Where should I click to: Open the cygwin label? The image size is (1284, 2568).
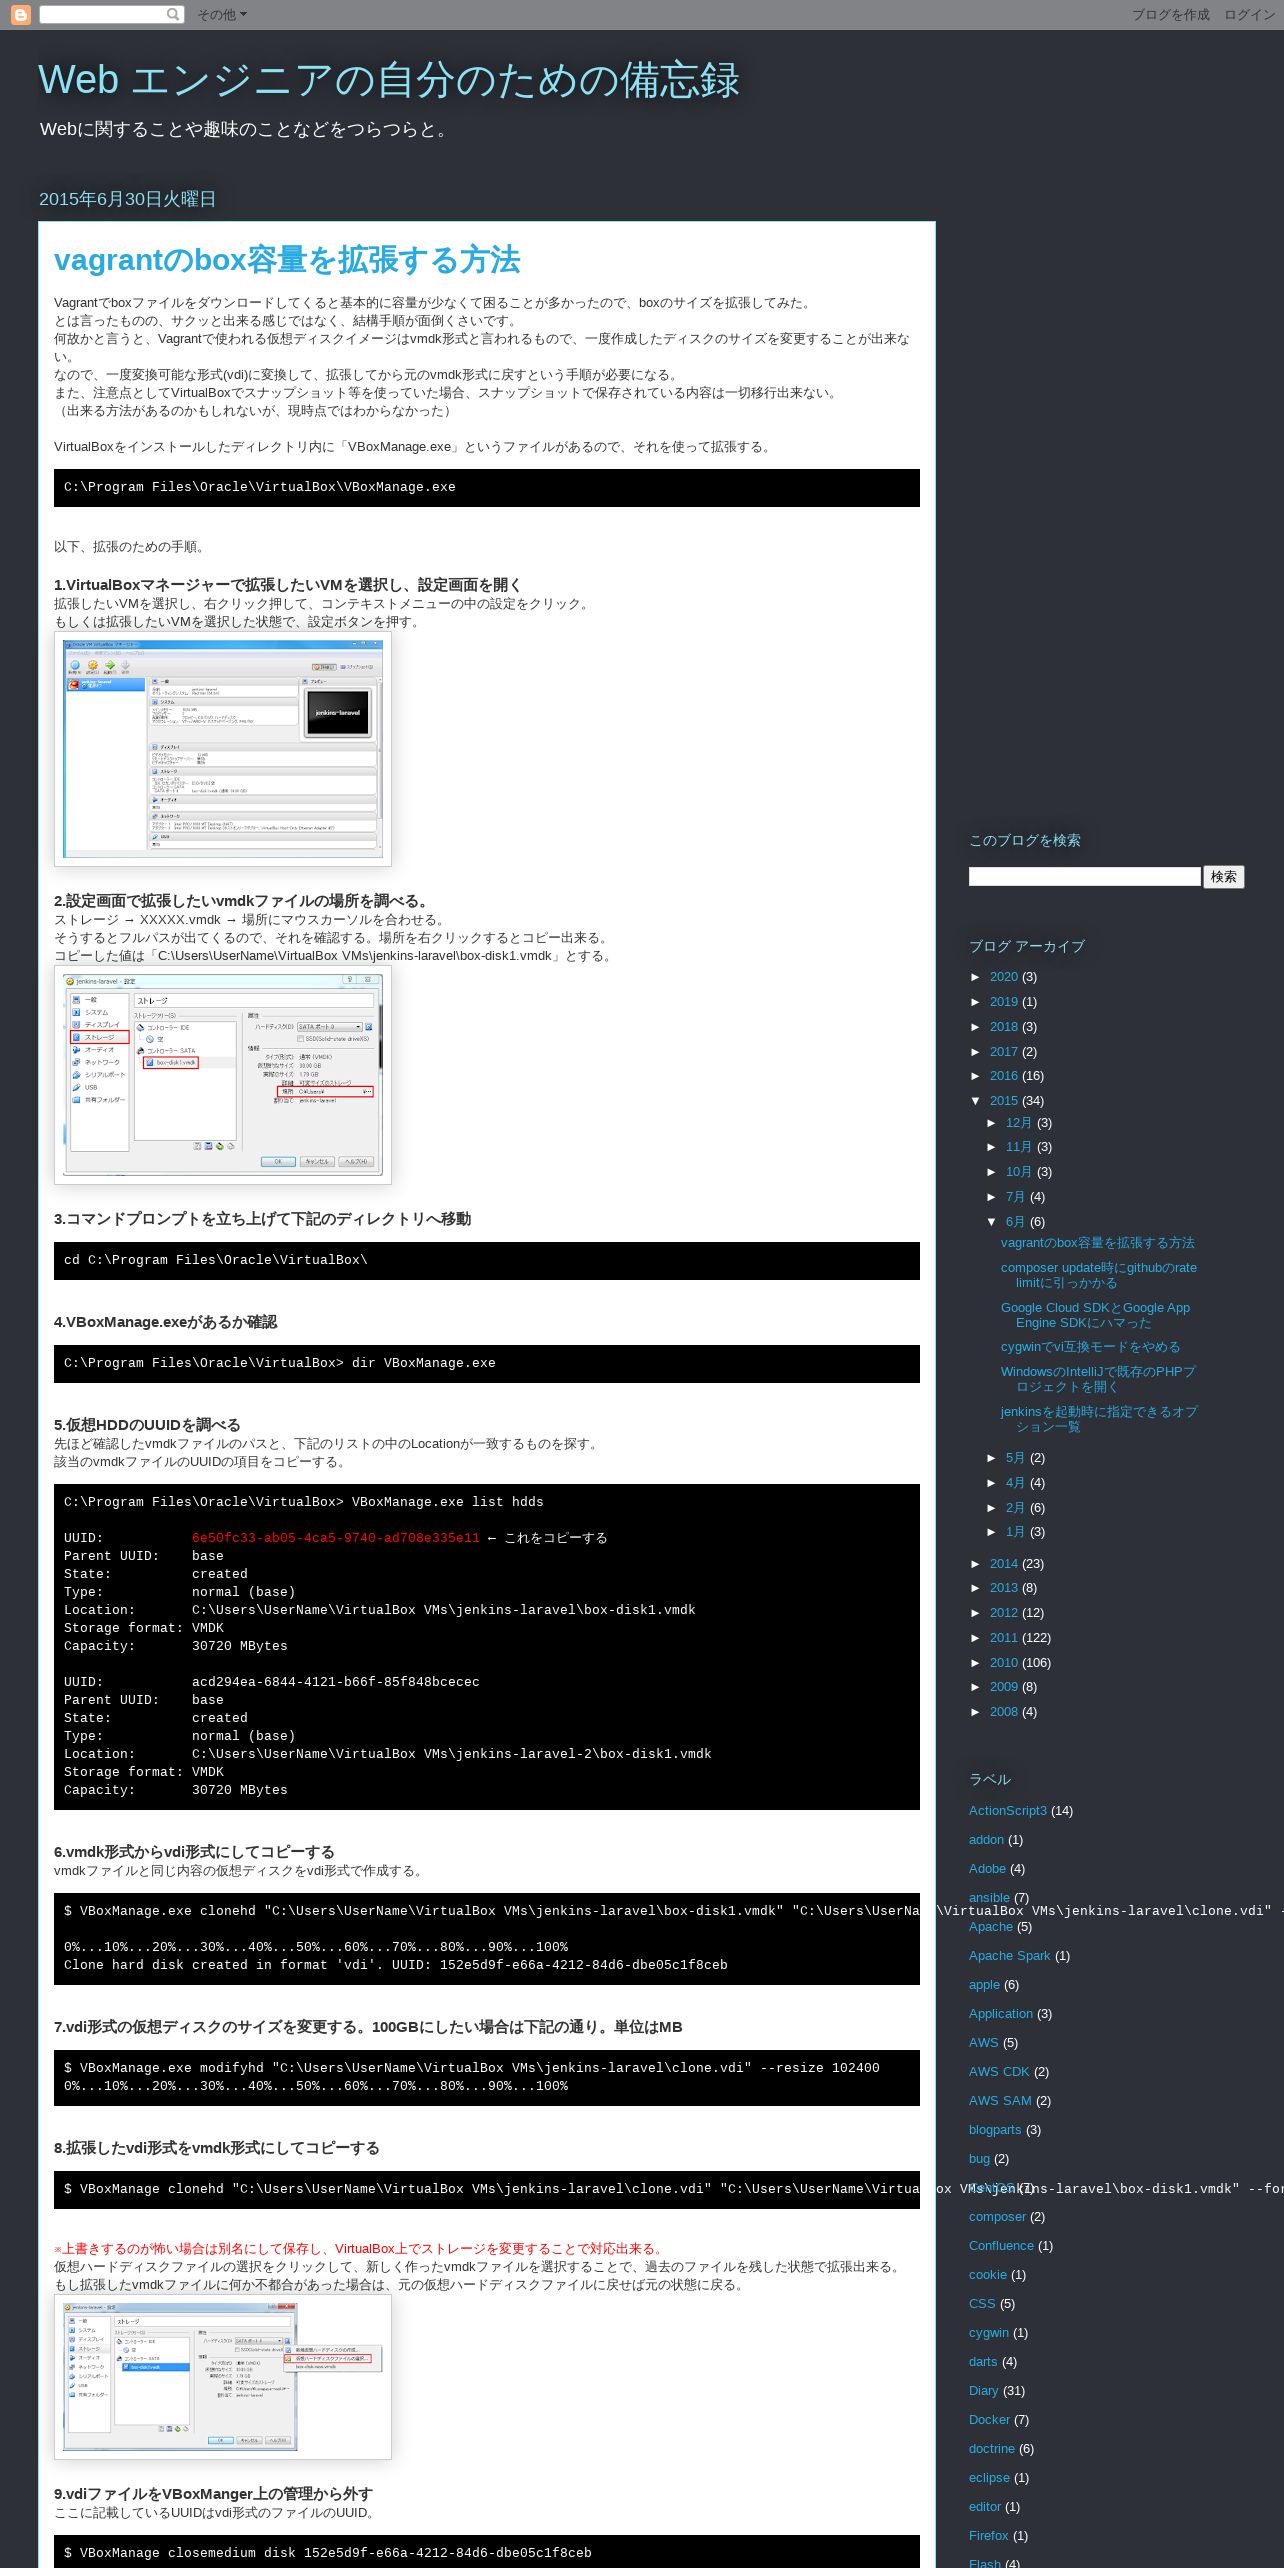coord(989,2333)
